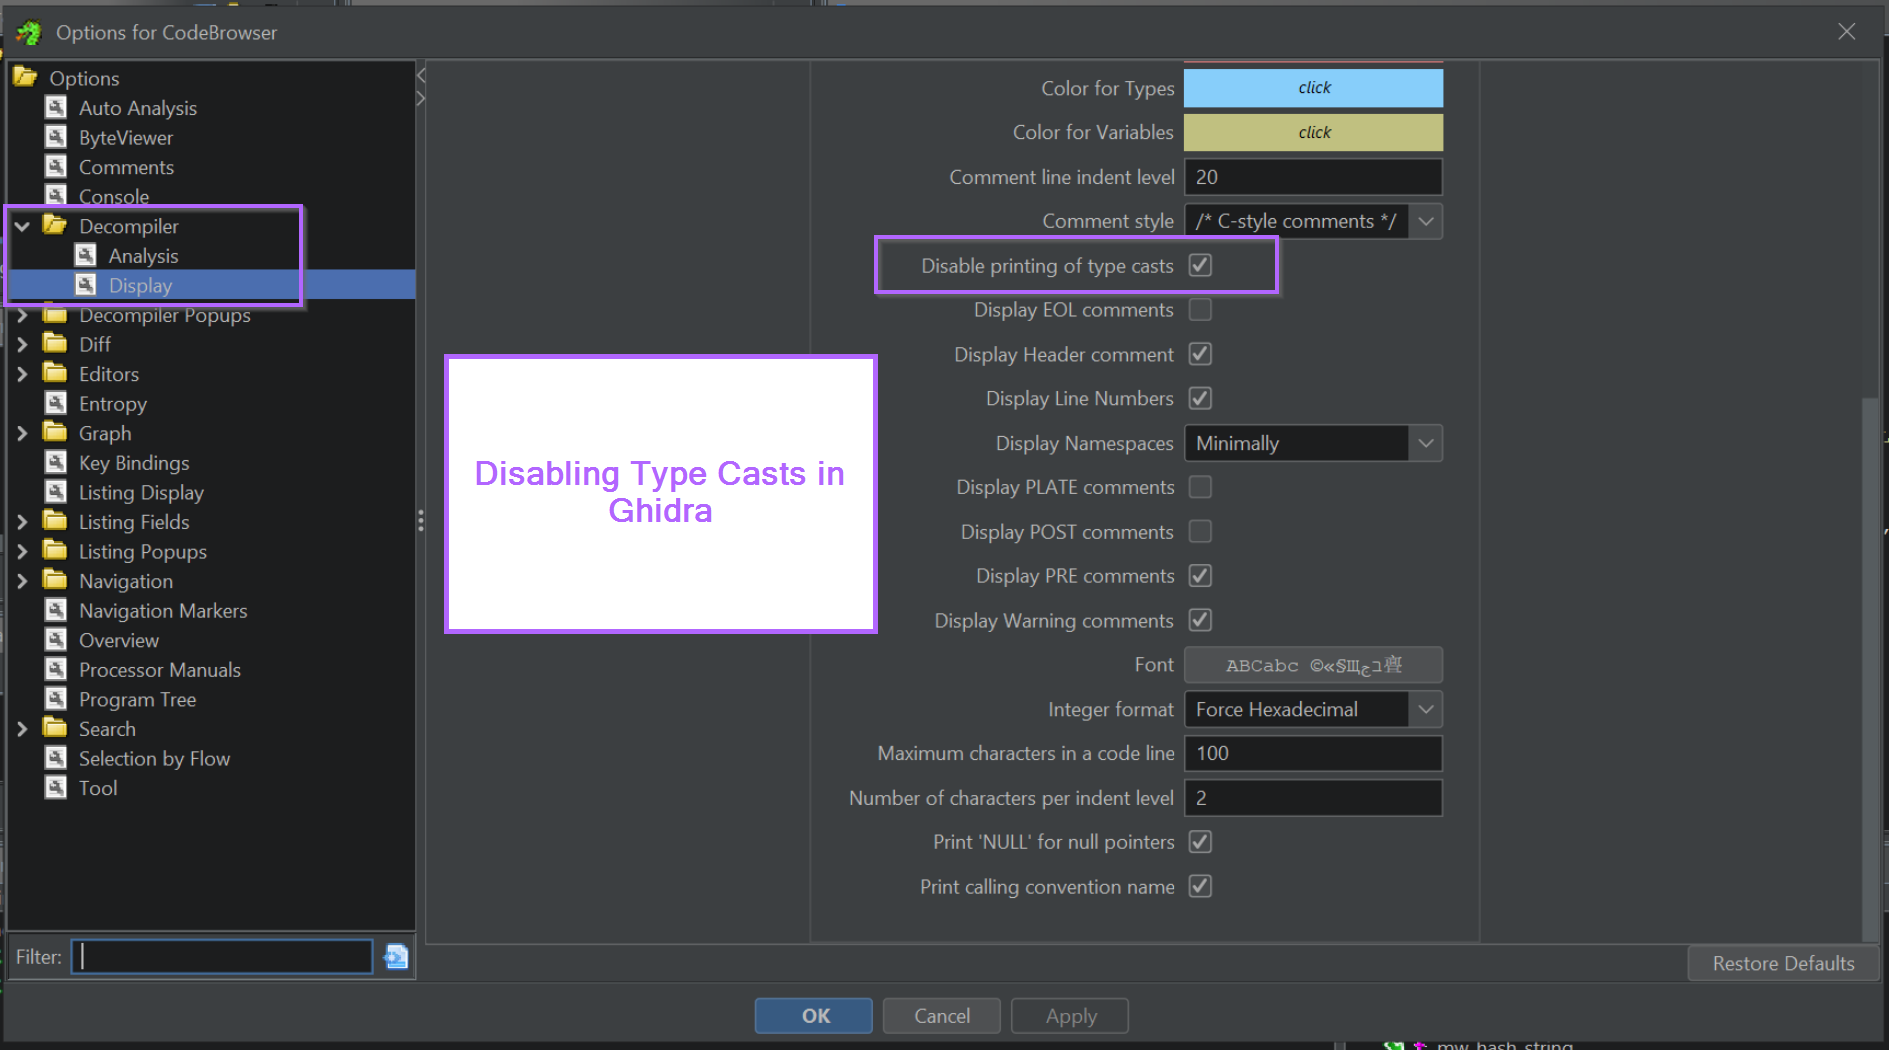Select Decompiler Popups in the options tree

(x=165, y=315)
